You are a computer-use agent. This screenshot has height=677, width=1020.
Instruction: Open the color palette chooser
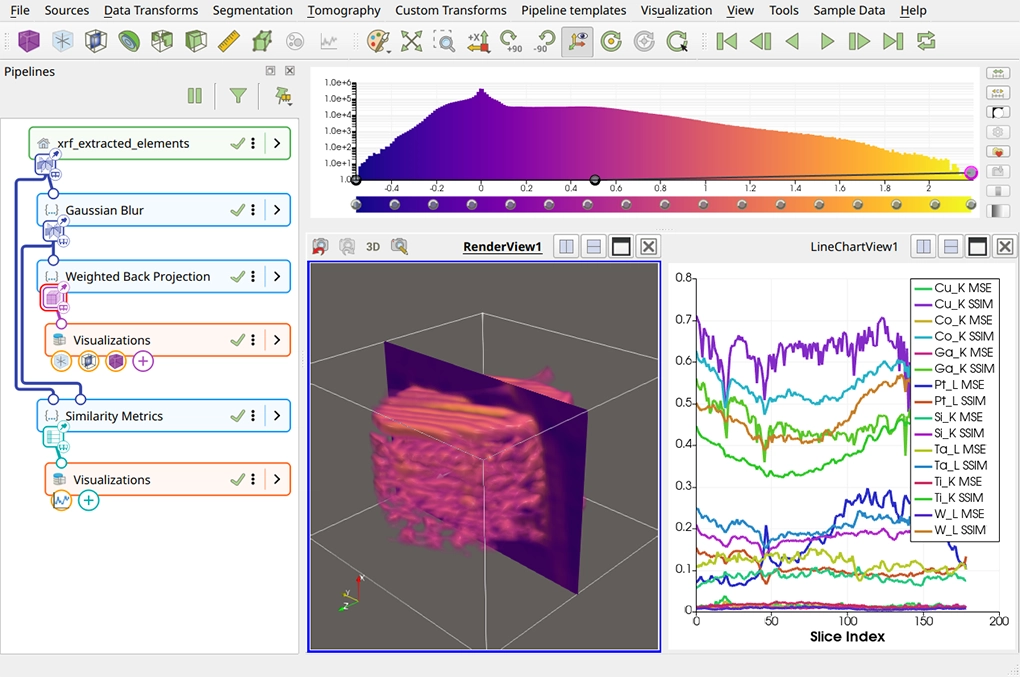(378, 41)
